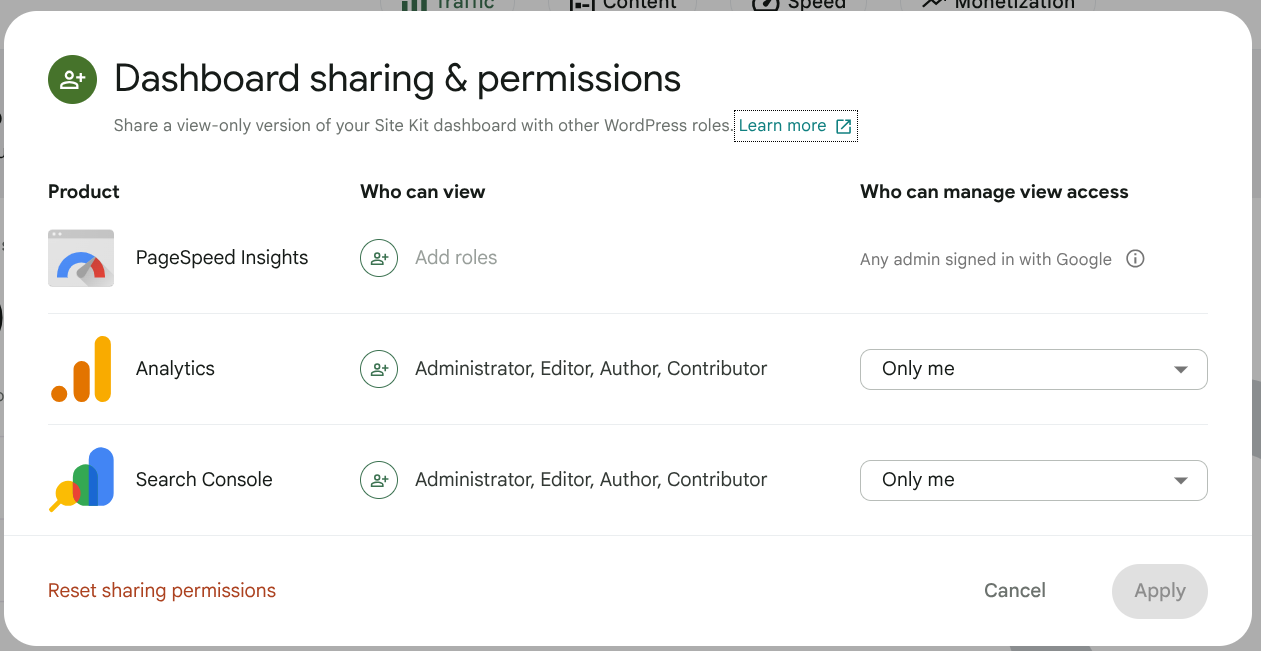Switch to the Traffic tab behind dialog
Image resolution: width=1261 pixels, height=651 pixels.
[448, 5]
